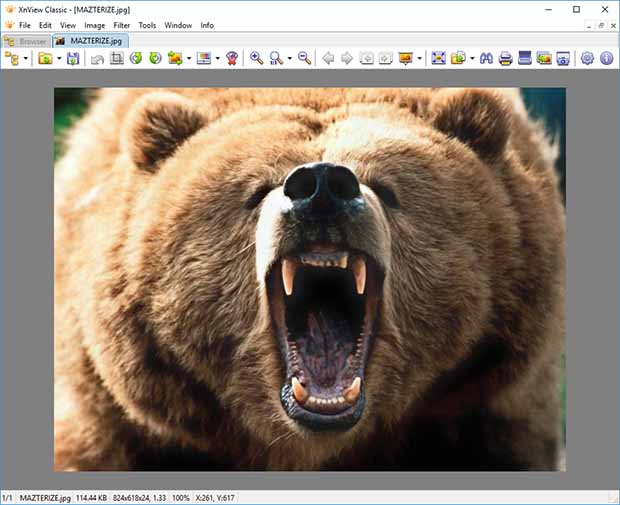Click the next page icon

click(x=386, y=59)
